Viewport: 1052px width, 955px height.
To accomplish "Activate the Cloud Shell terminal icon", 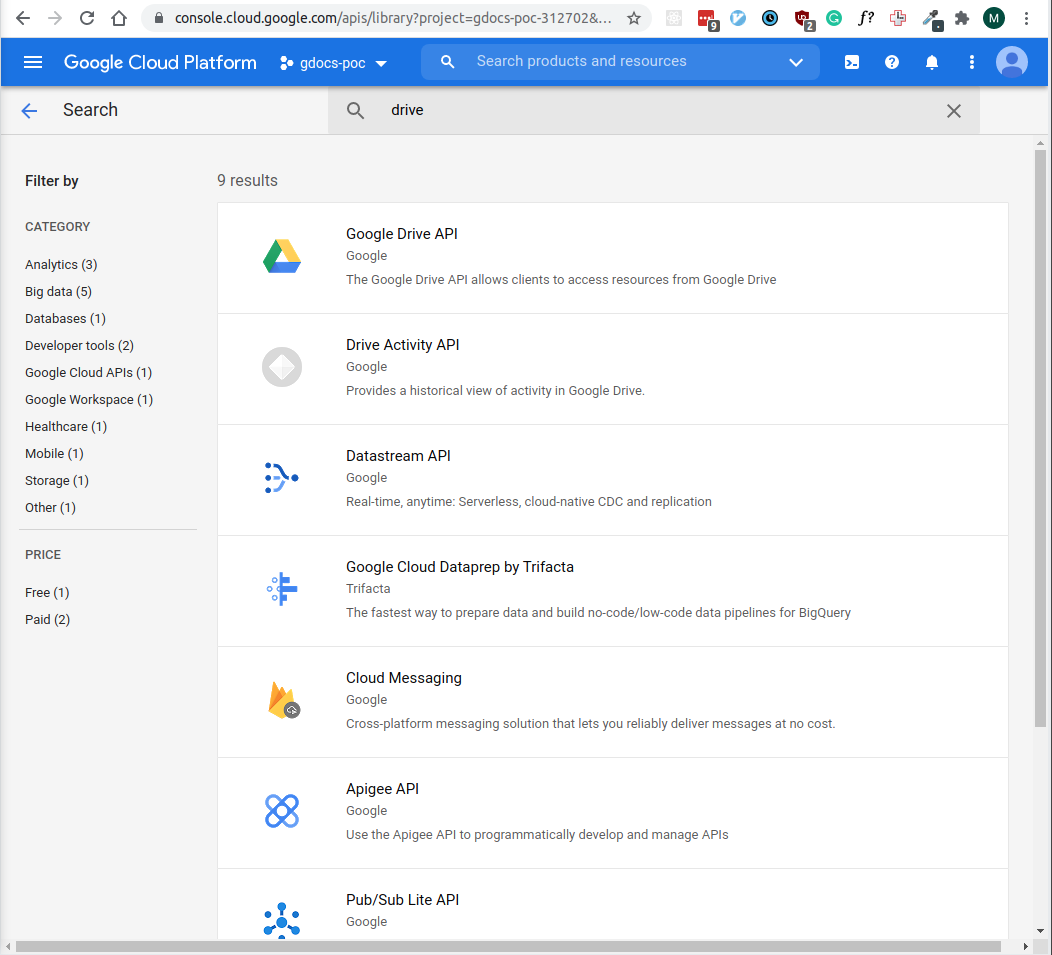I will click(x=851, y=62).
